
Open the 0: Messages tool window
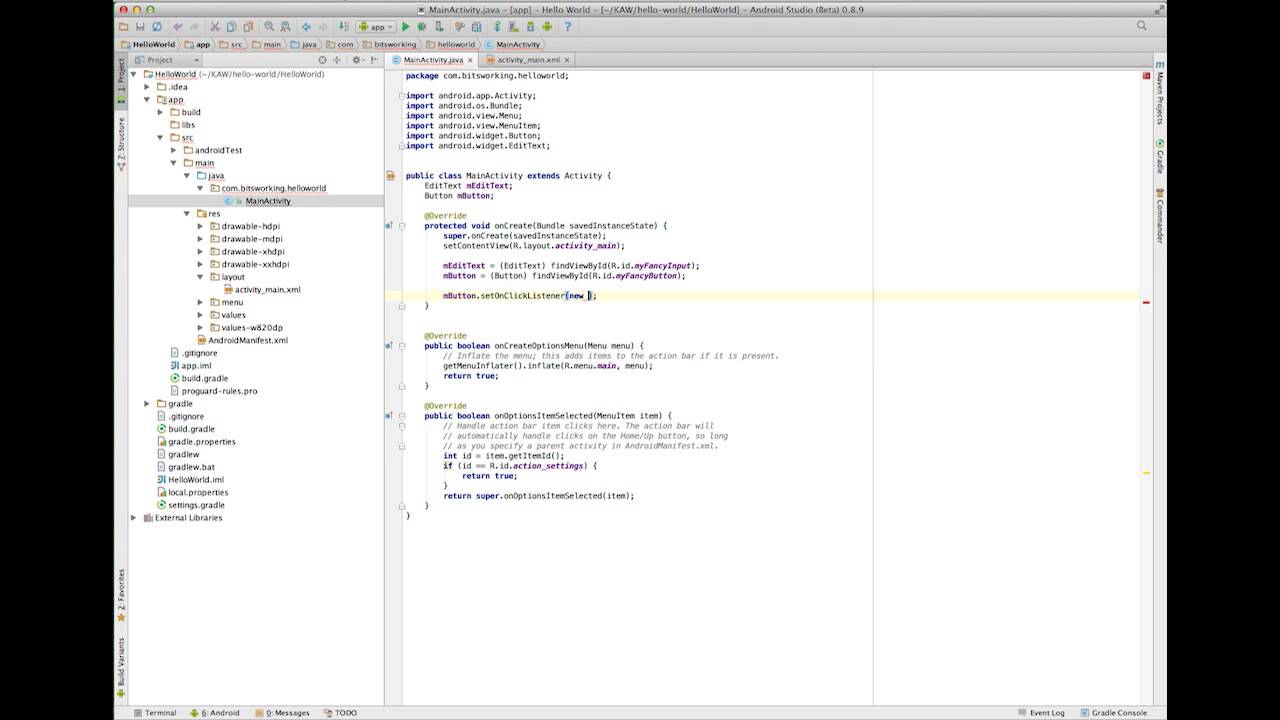click(x=282, y=713)
